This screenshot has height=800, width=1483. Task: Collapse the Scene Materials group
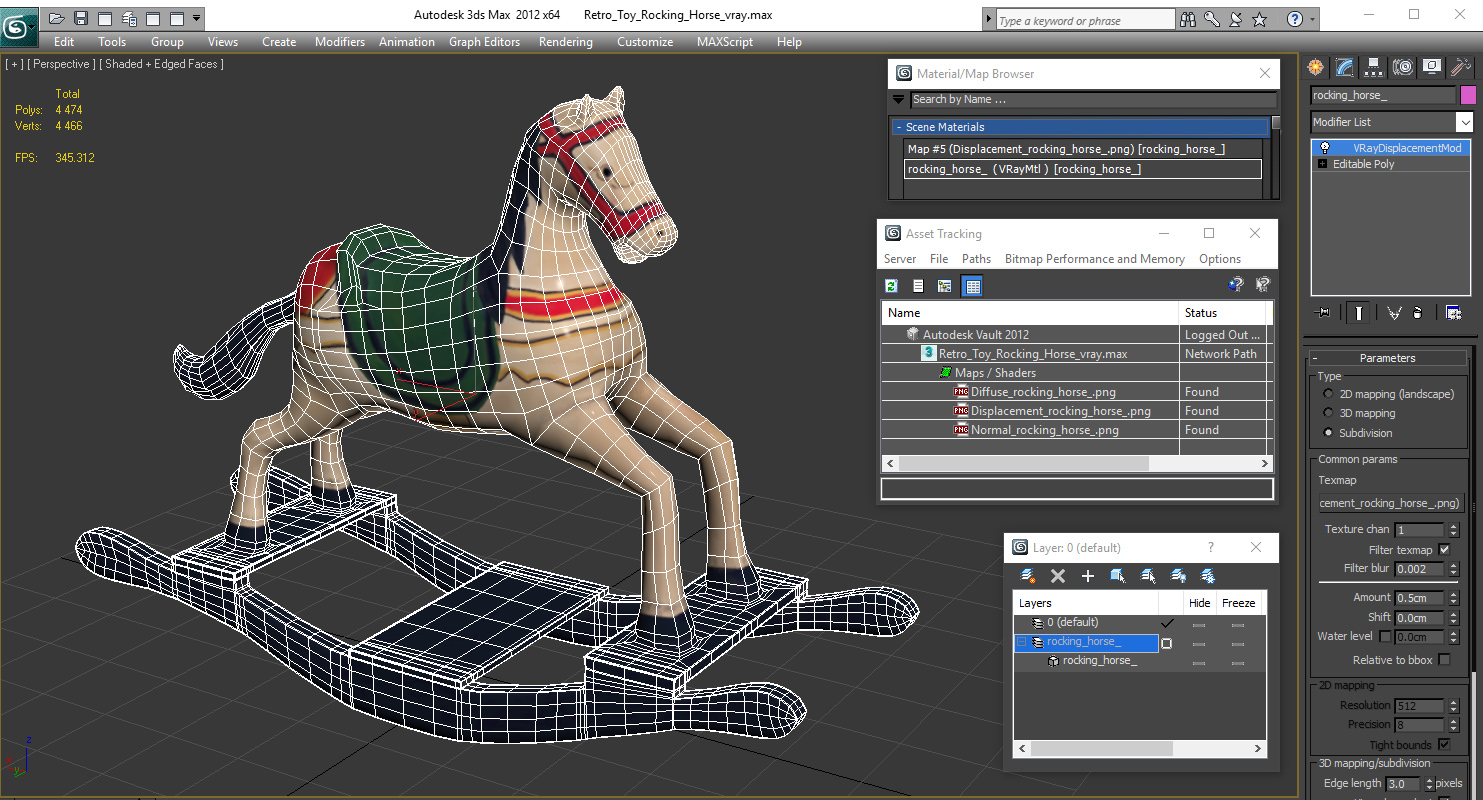[898, 127]
